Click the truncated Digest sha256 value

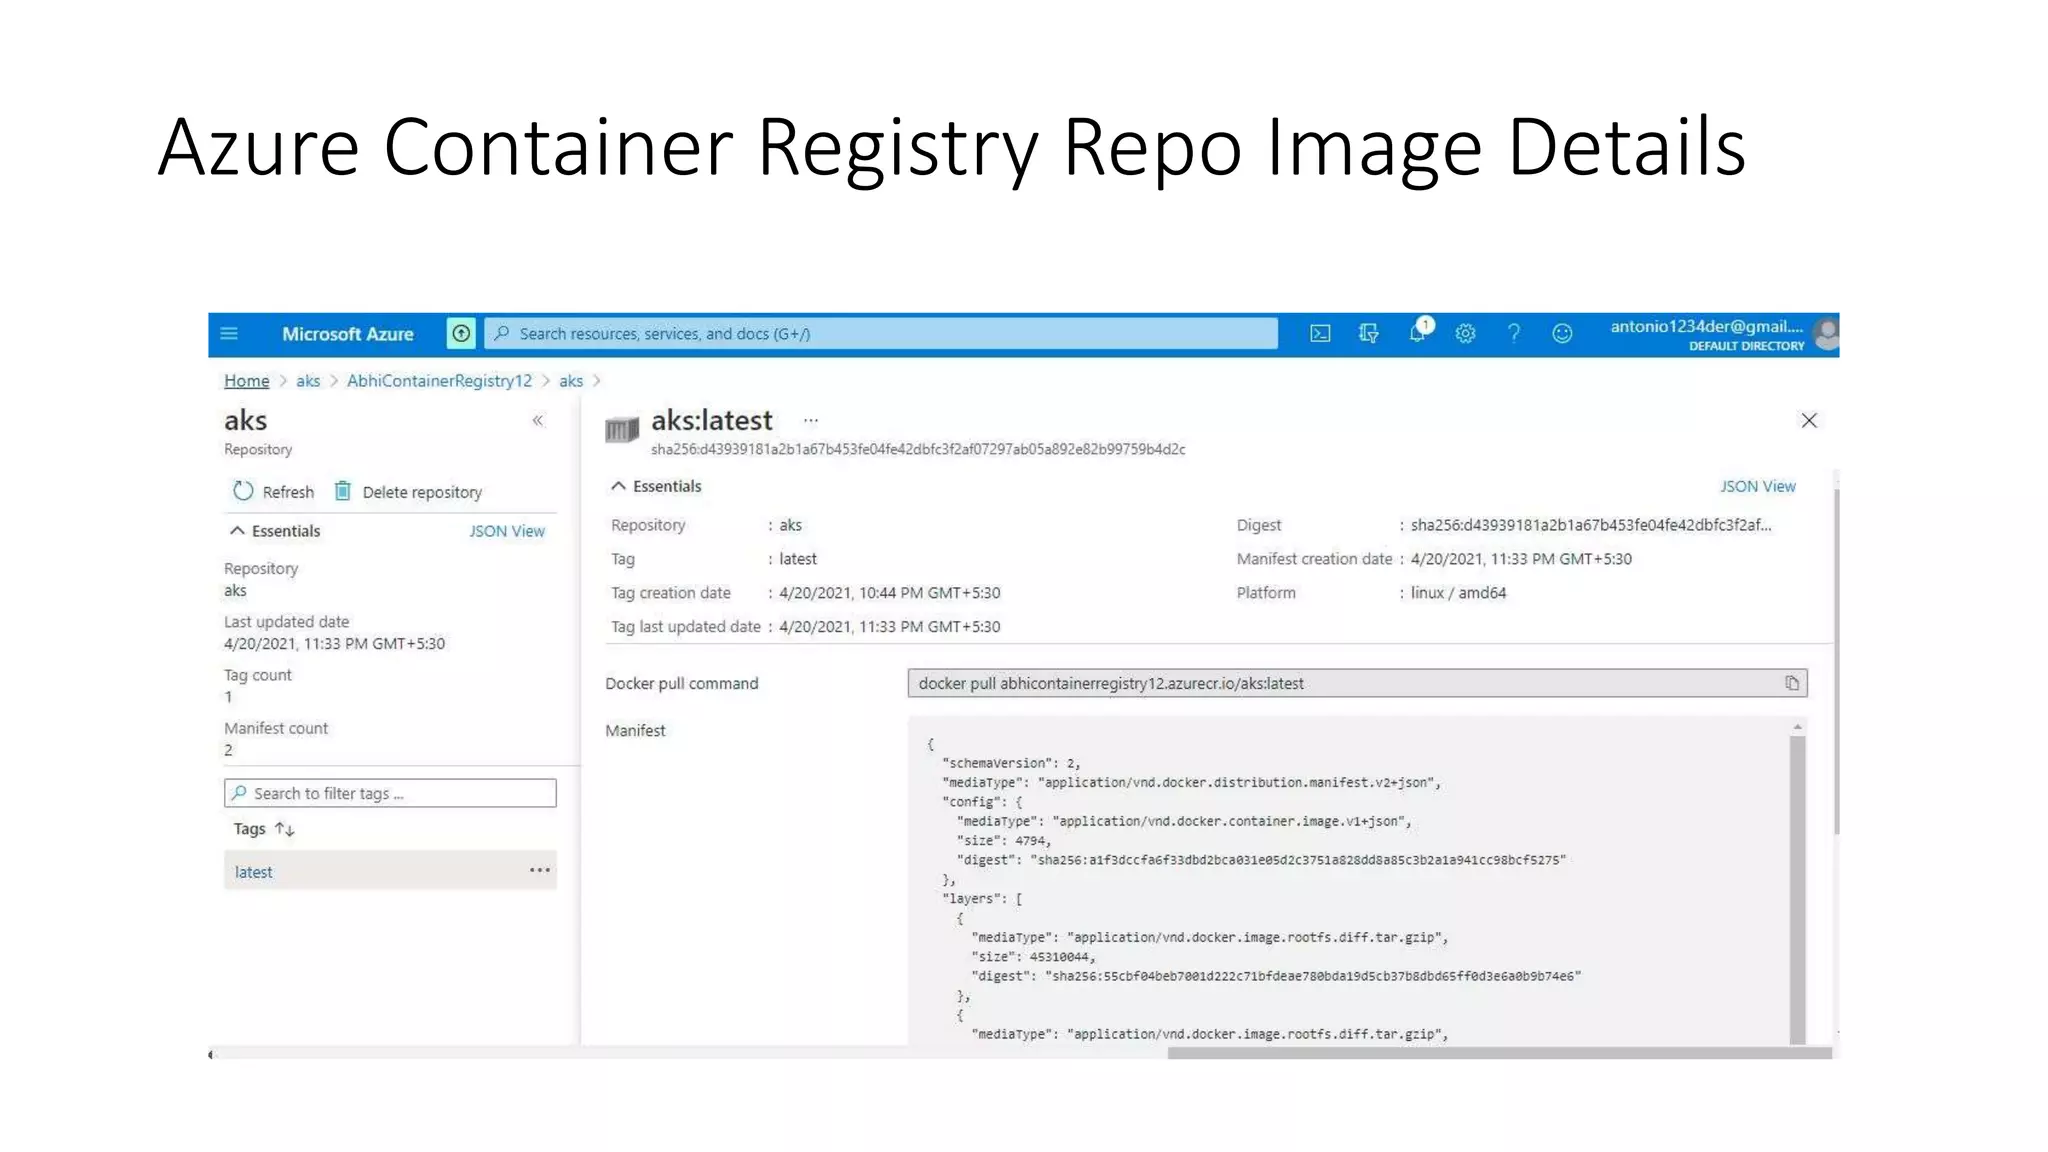1590,525
